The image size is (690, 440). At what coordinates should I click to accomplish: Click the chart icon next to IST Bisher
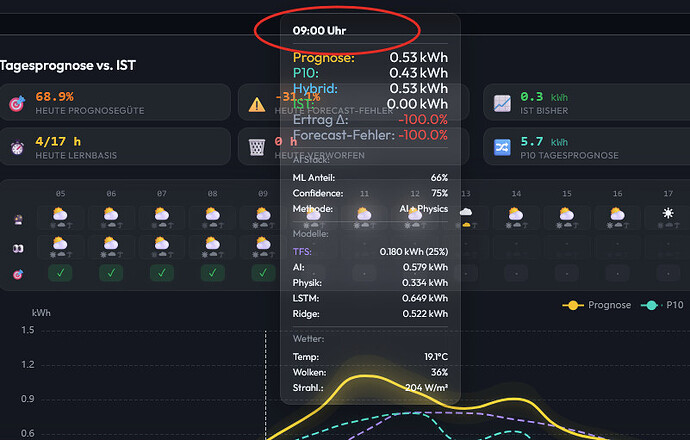click(502, 103)
